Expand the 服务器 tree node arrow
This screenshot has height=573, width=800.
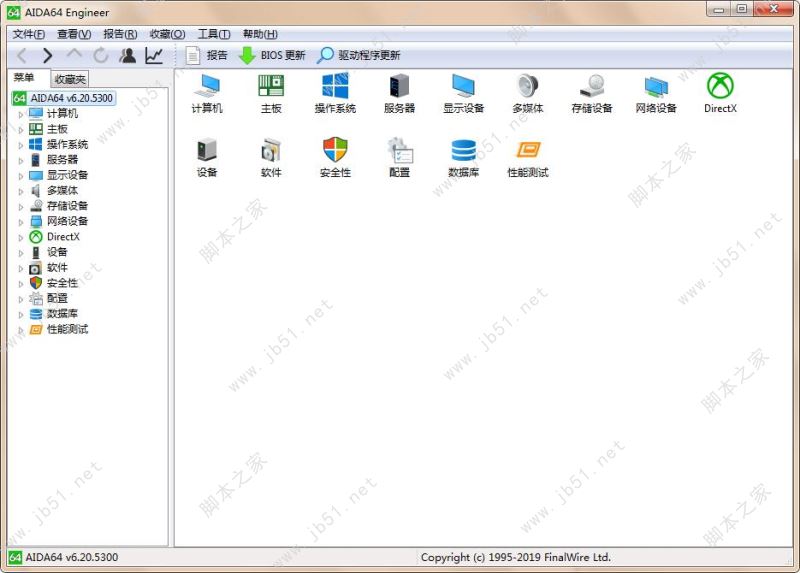20,160
